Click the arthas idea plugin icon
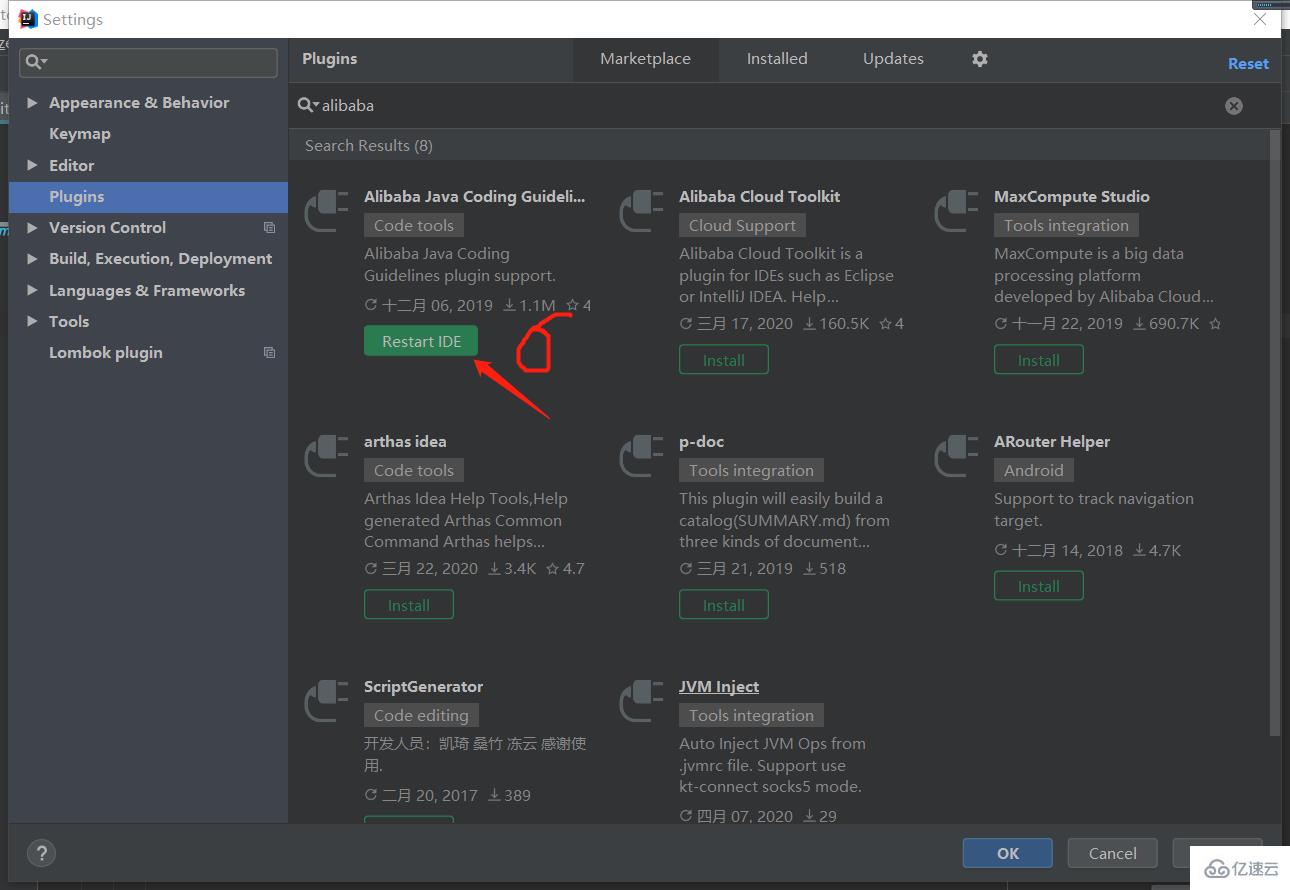Image resolution: width=1290 pixels, height=890 pixels. 327,456
